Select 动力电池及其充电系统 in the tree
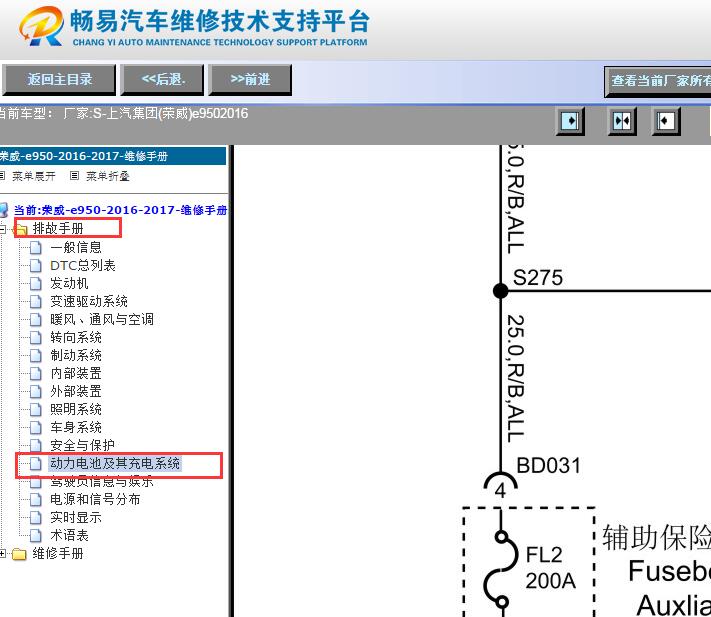This screenshot has height=617, width=711. [x=115, y=463]
